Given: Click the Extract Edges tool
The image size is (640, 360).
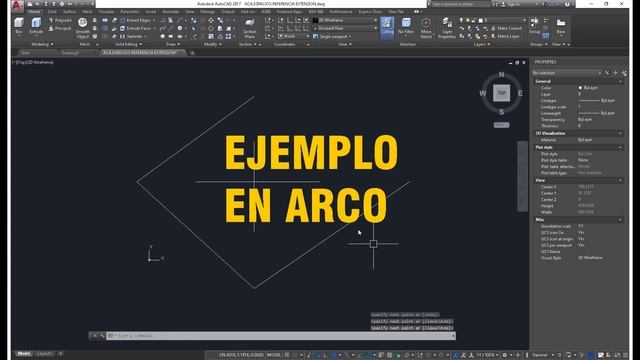Looking at the screenshot, I should coord(136,20).
